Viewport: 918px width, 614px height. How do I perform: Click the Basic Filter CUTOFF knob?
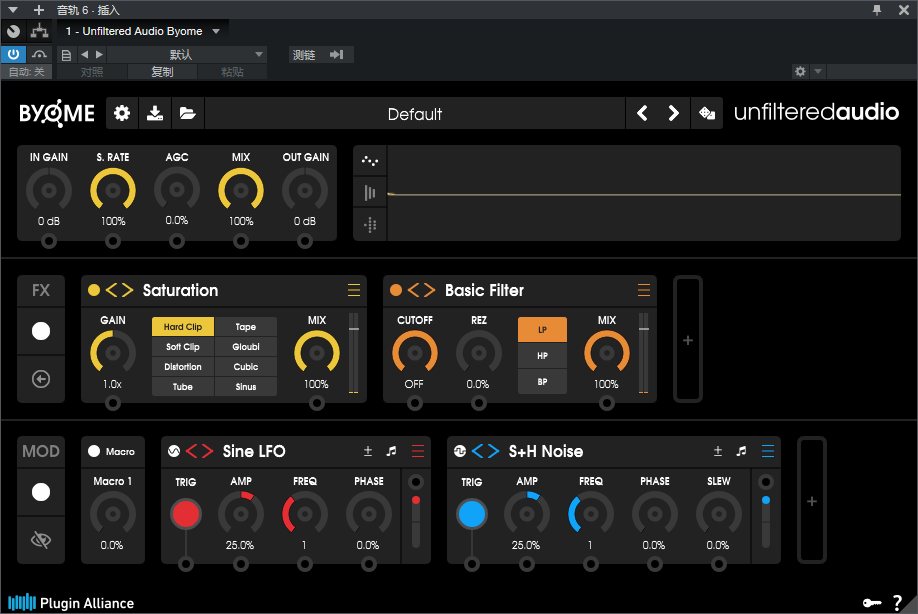[415, 353]
